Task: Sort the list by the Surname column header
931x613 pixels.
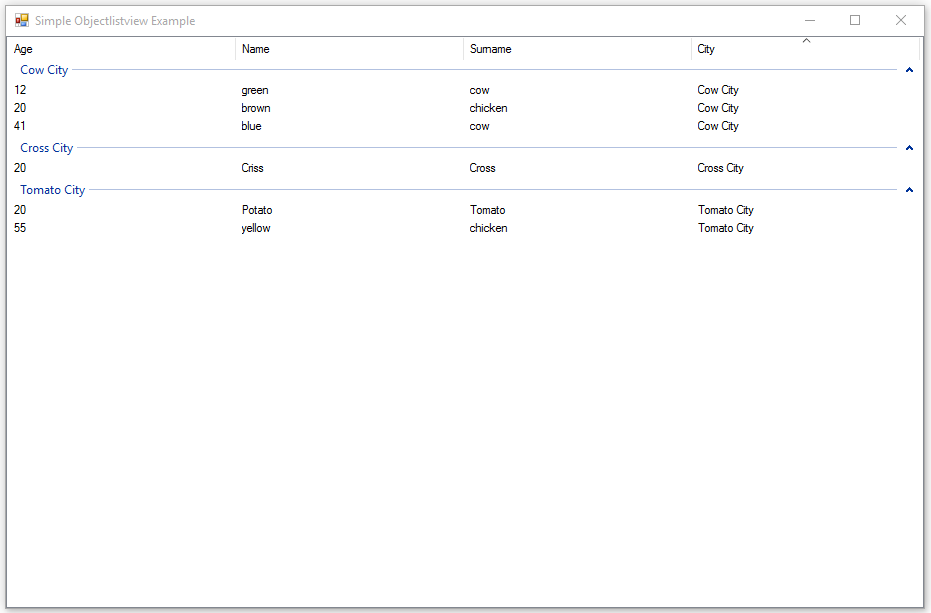Action: coord(489,49)
